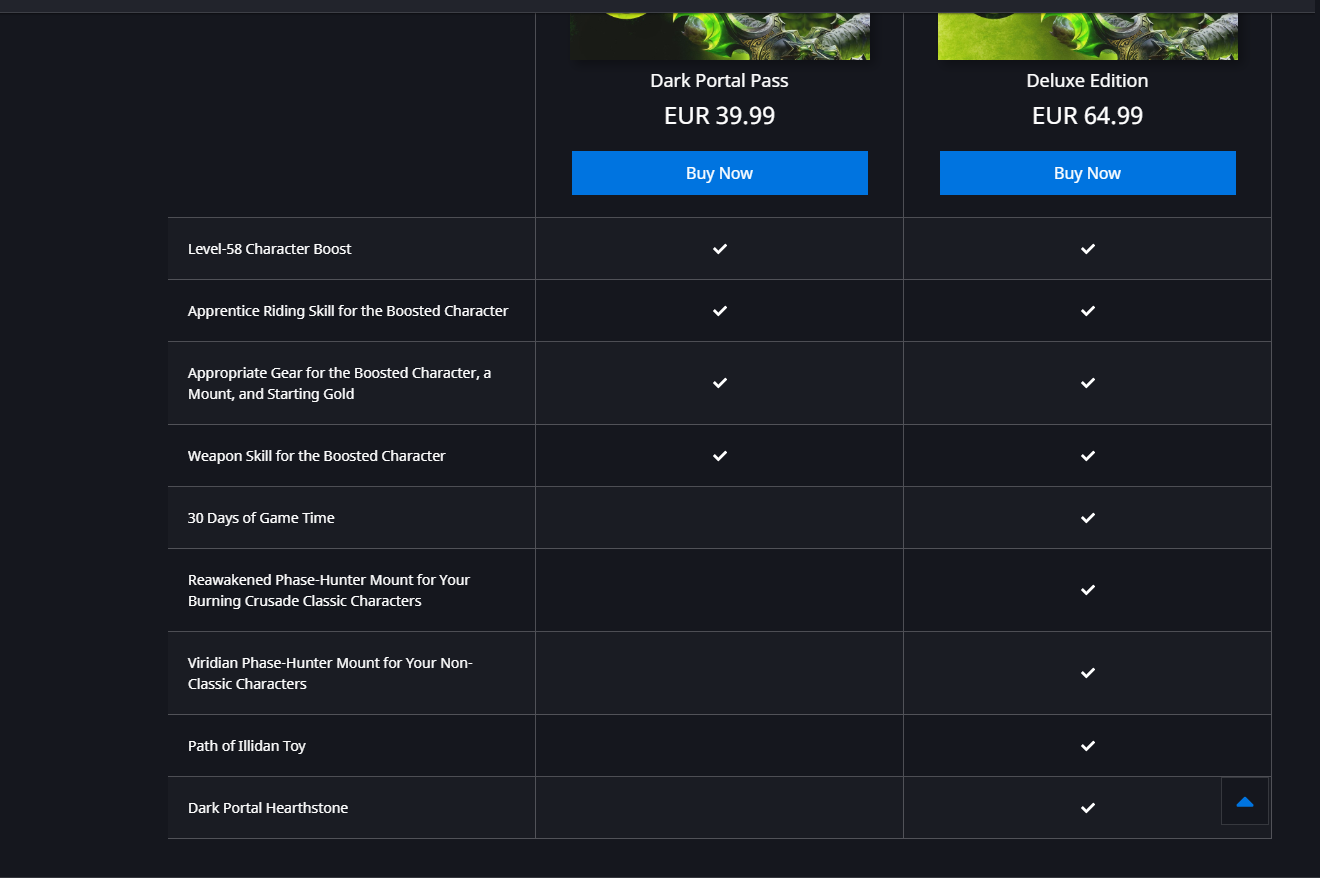The height and width of the screenshot is (878, 1320).
Task: Click Deluxe checkmark for 30 Days Game Time
Action: 1088,518
